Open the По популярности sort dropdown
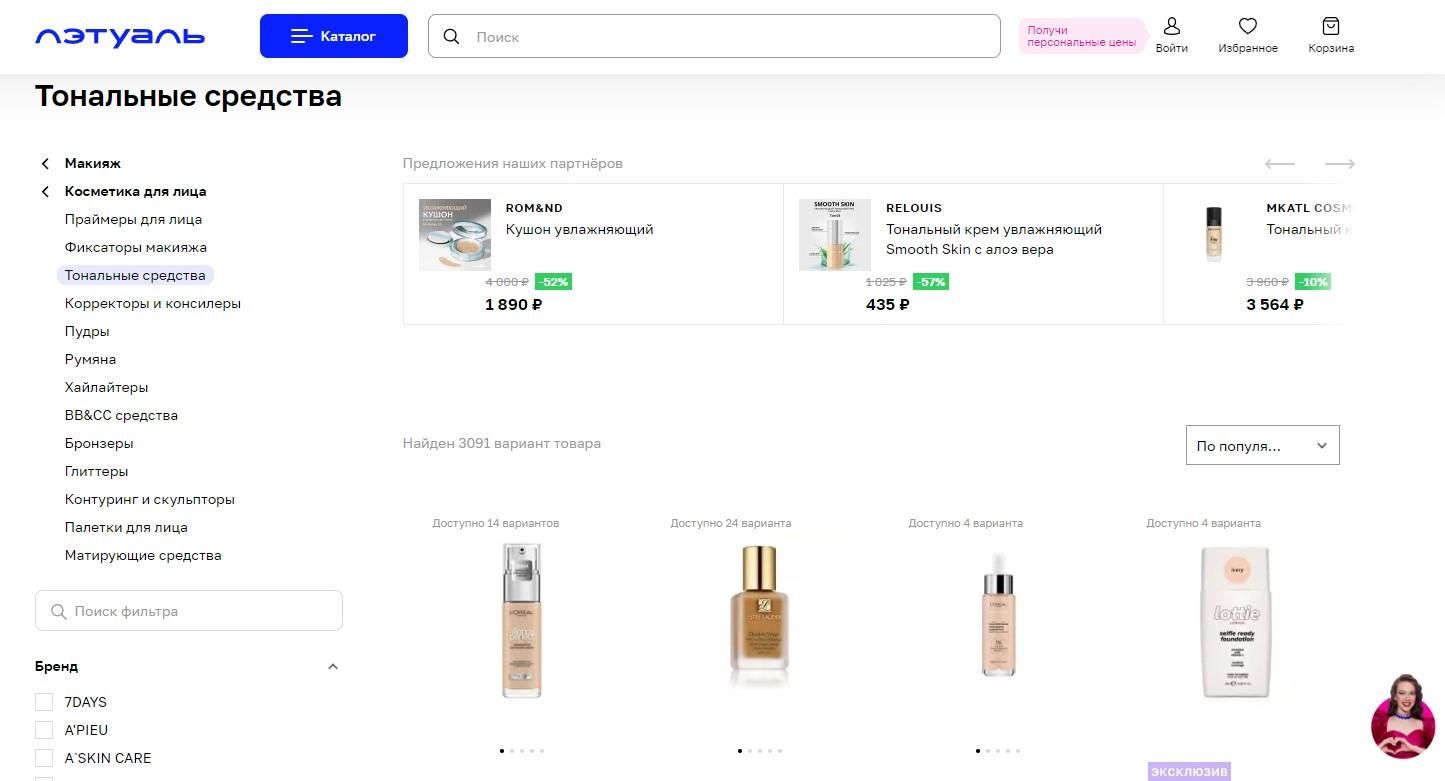The width and height of the screenshot is (1445, 781). pyautogui.click(x=1262, y=446)
